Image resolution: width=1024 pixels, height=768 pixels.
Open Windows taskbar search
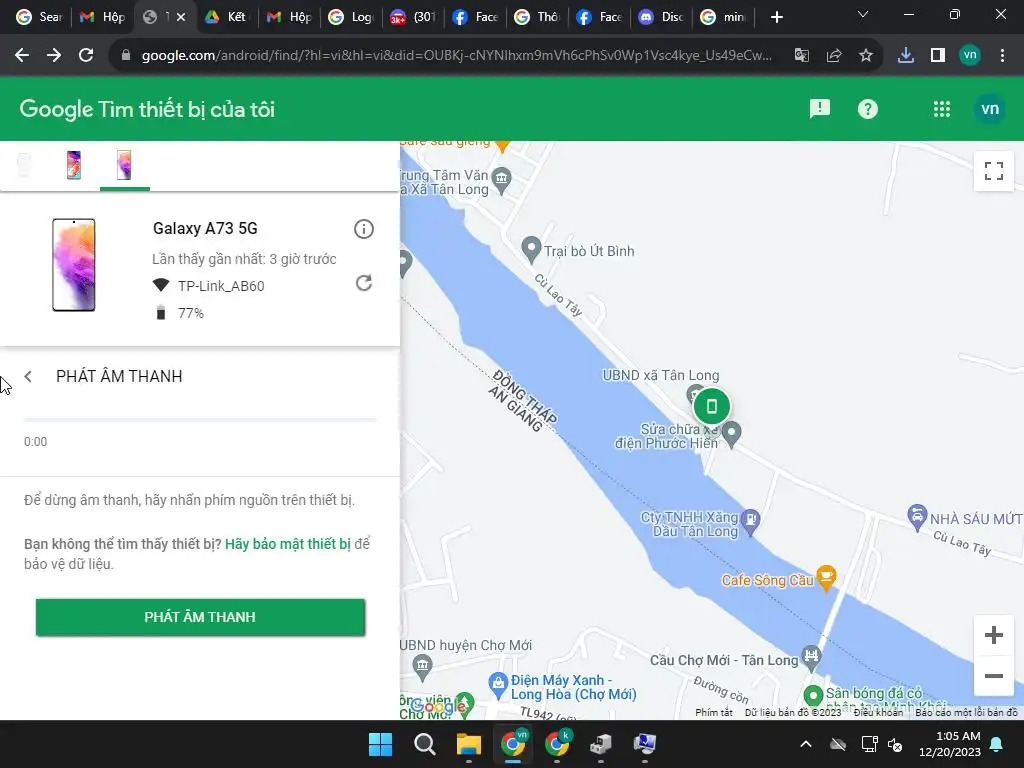[x=424, y=744]
